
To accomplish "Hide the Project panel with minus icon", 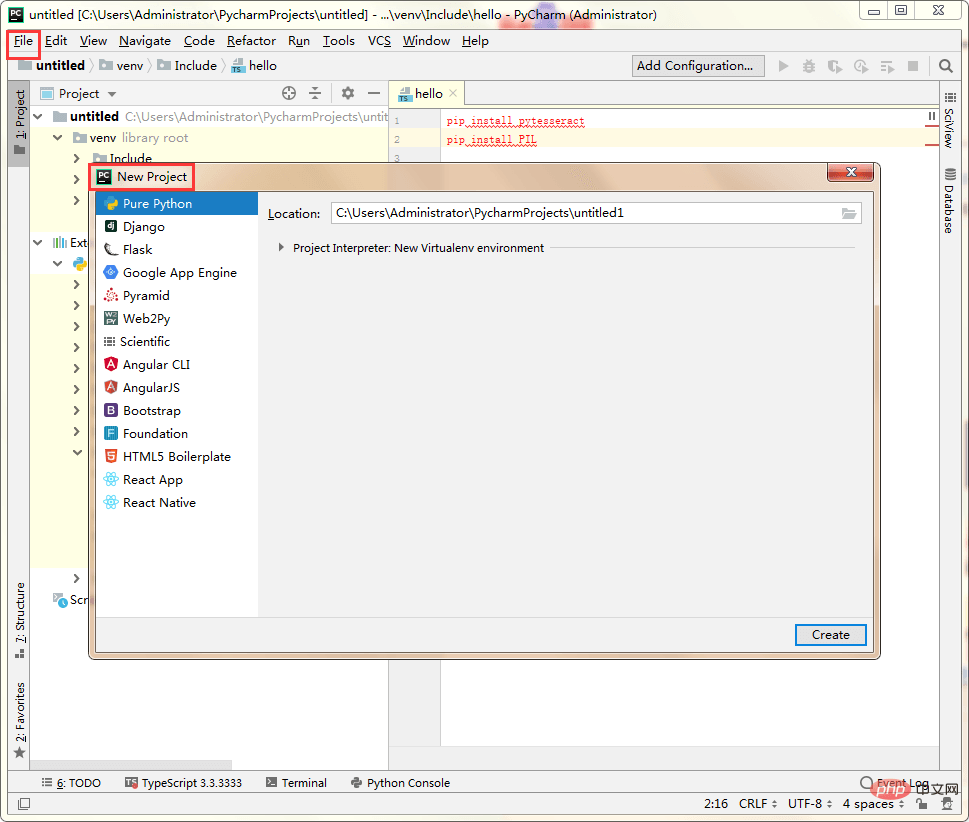I will 373,93.
